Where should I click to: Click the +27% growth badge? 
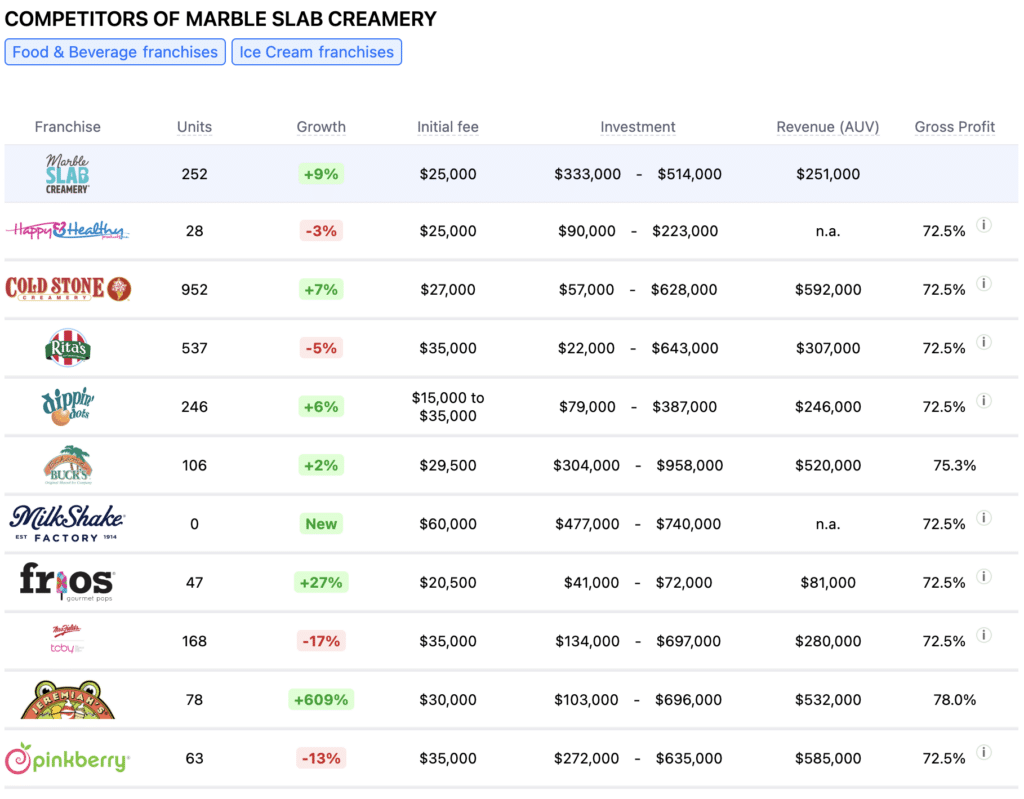(321, 583)
